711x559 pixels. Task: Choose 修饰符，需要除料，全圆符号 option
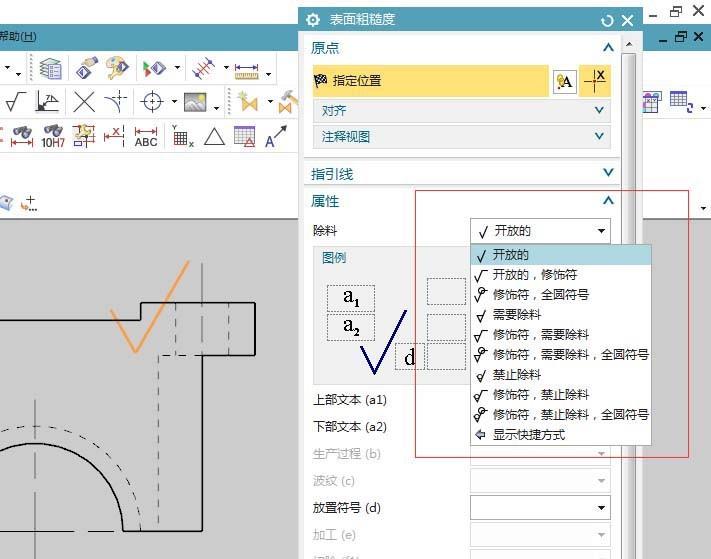561,355
